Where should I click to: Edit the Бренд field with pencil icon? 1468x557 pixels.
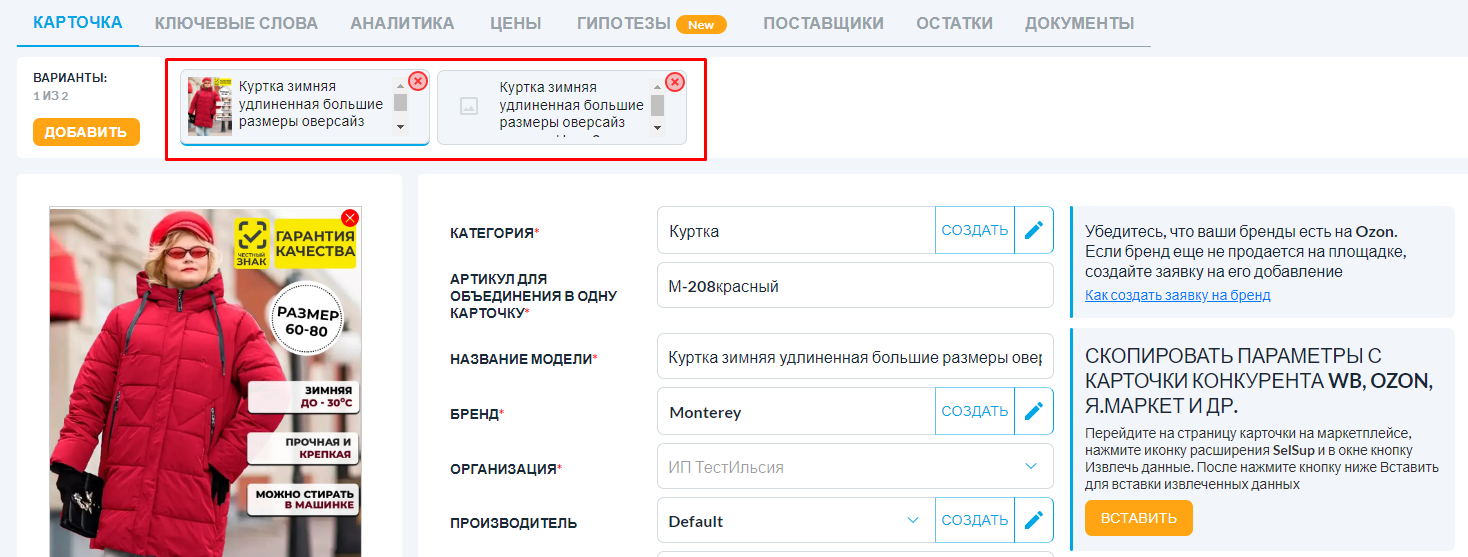[1034, 411]
